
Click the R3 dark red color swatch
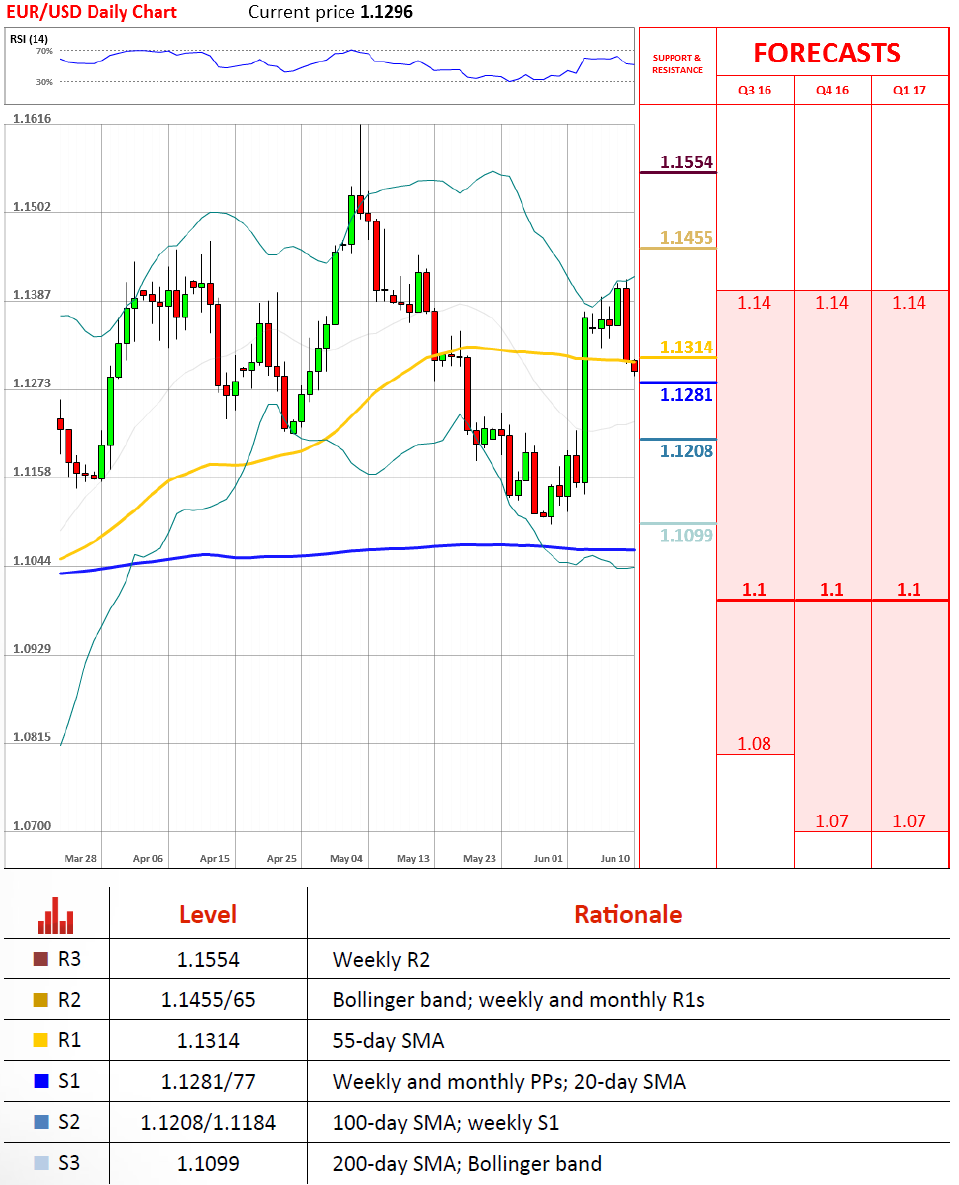tap(42, 959)
